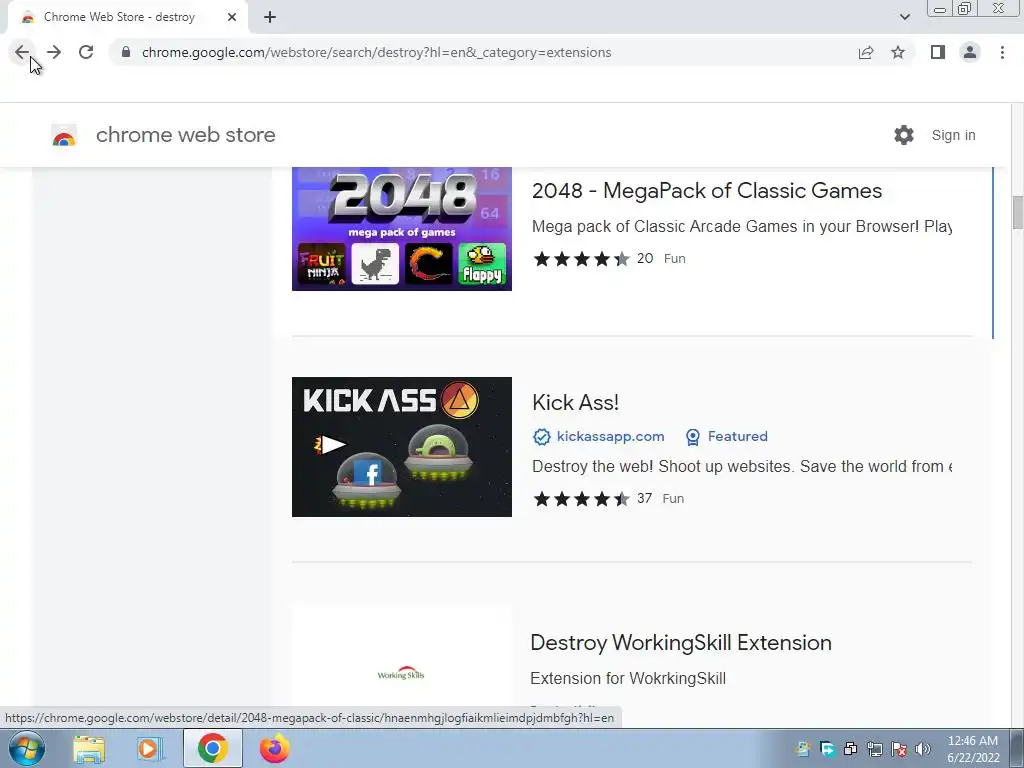Screen dimensions: 1024x768
Task: Click the Chrome Web Store rainbow logo
Action: click(x=64, y=135)
